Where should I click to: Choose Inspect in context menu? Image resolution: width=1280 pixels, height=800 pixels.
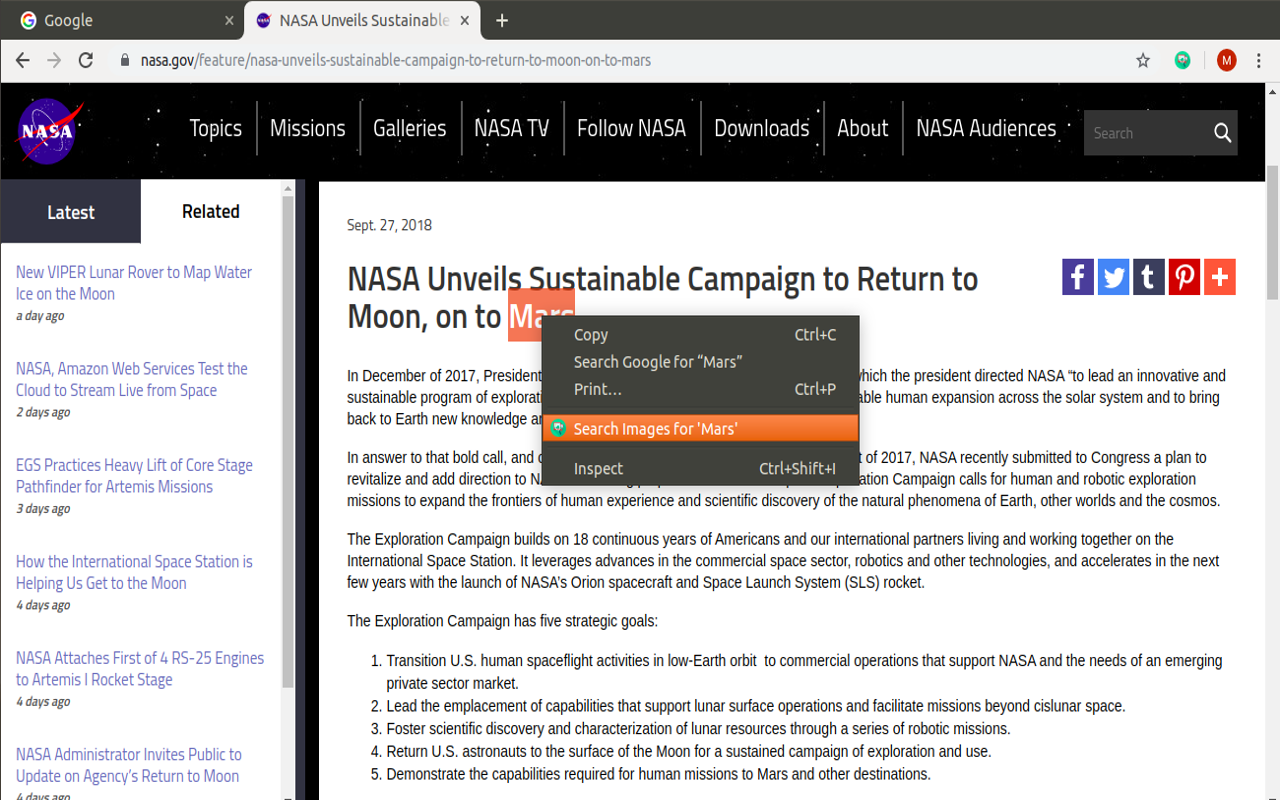(700, 468)
